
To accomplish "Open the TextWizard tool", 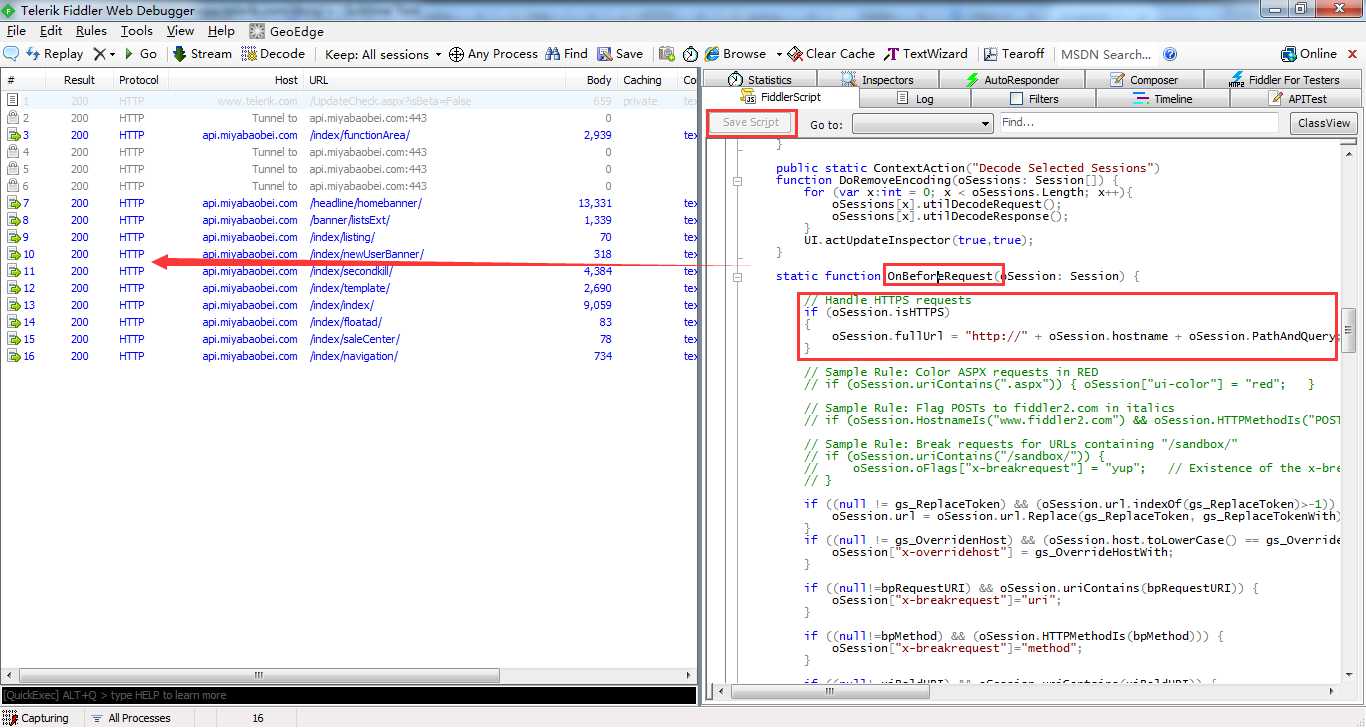I will tap(926, 54).
